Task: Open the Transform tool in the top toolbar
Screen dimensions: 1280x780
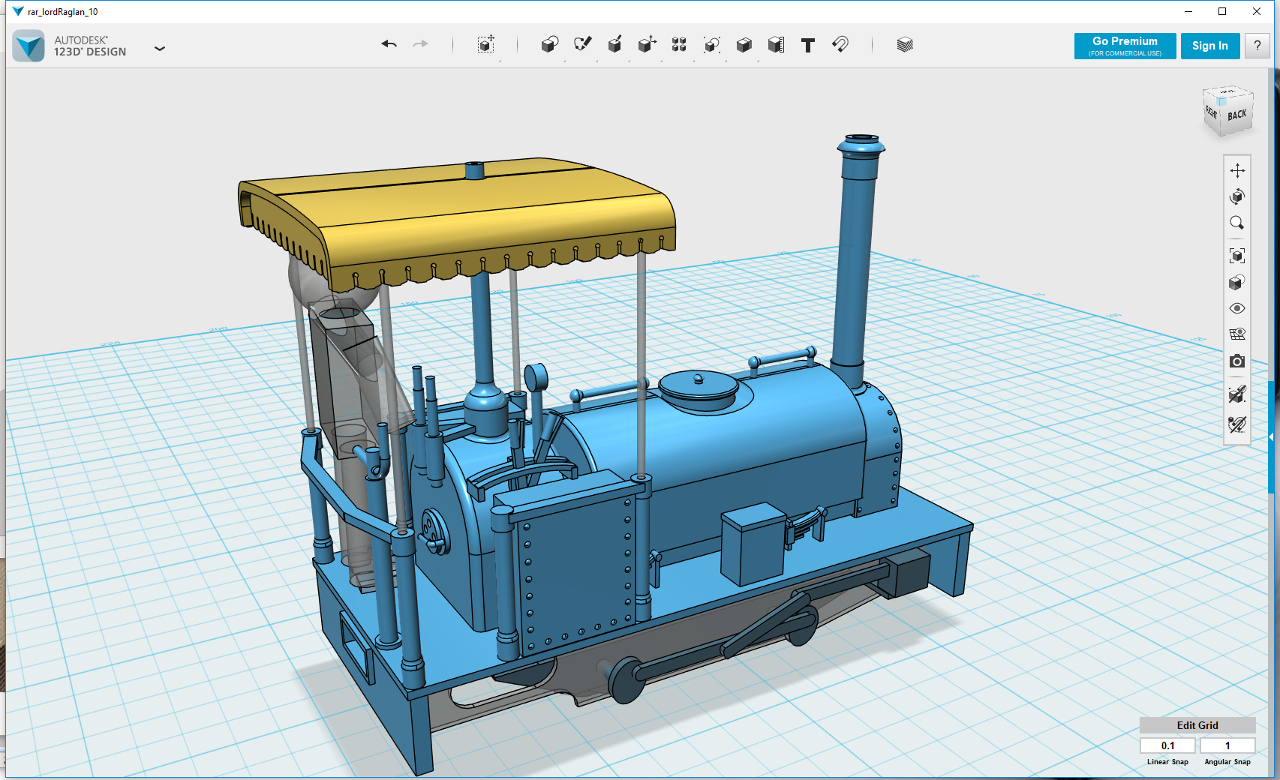Action: tap(486, 45)
